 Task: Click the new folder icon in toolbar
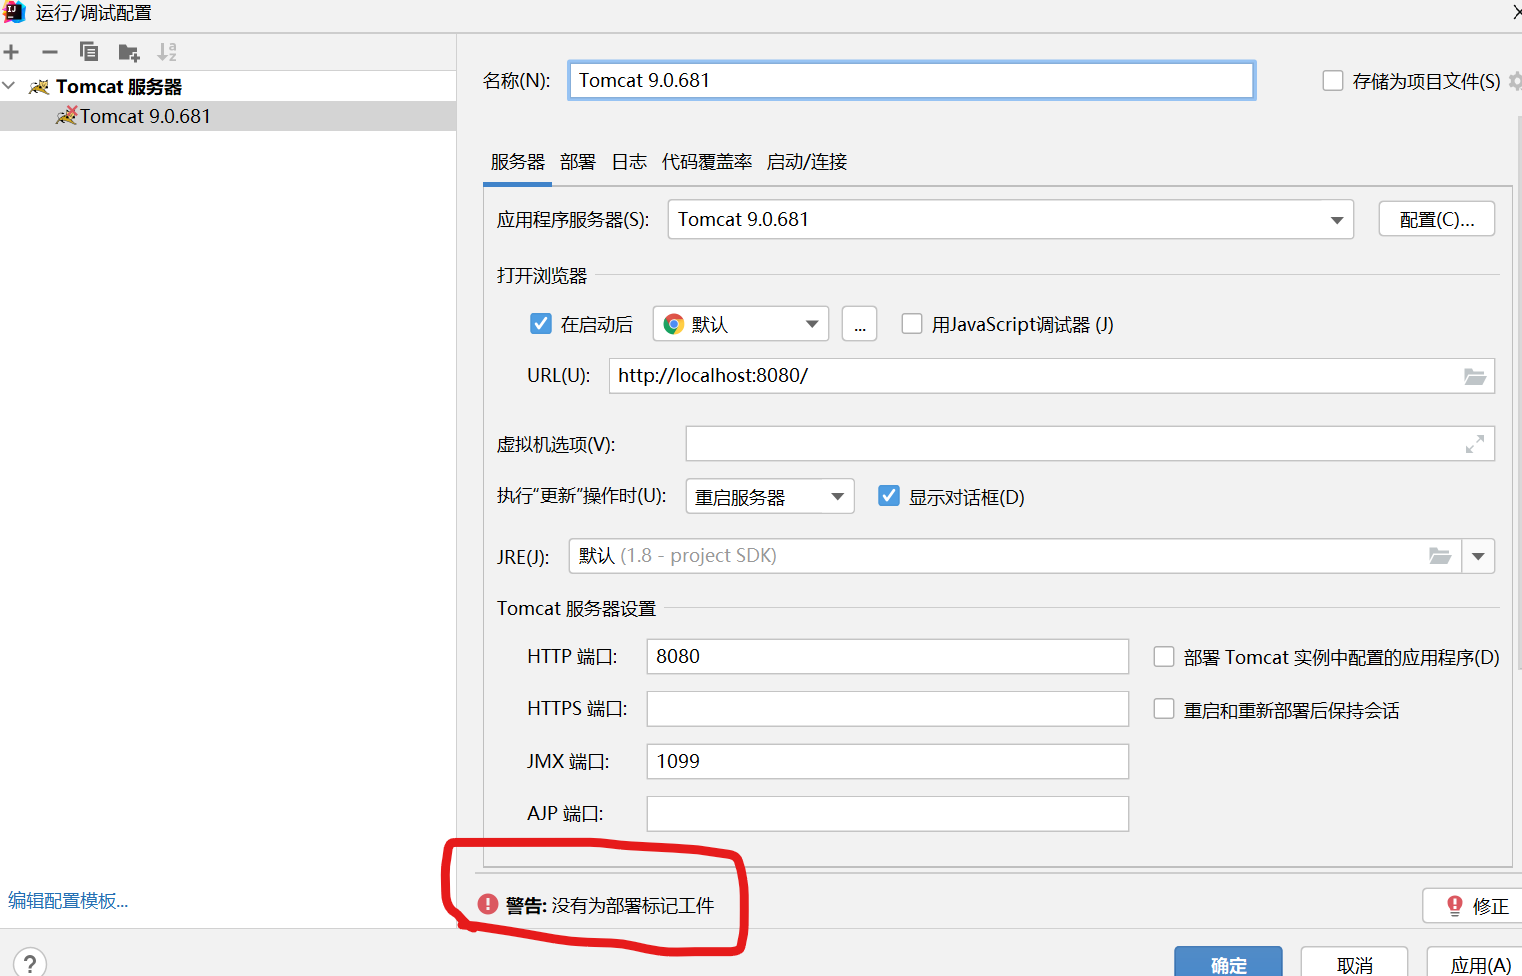(x=128, y=52)
